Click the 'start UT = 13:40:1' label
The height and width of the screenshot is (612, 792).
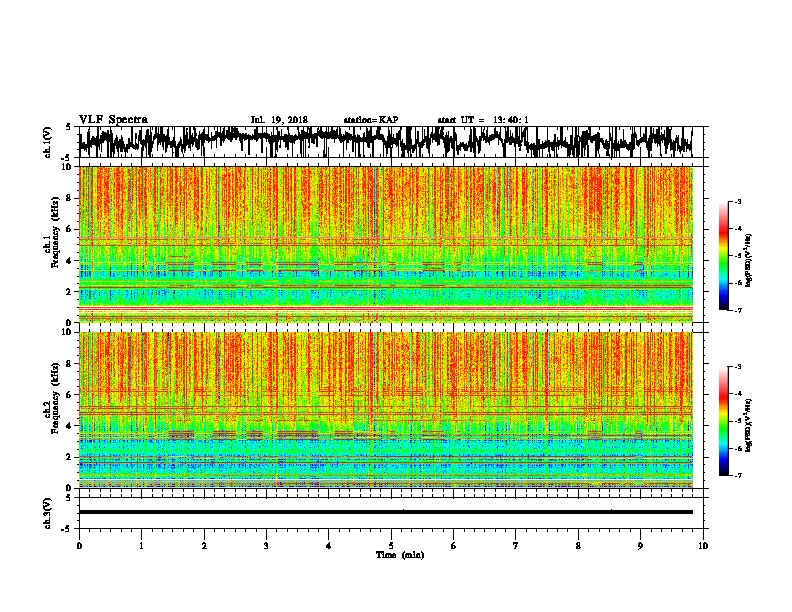coord(483,120)
